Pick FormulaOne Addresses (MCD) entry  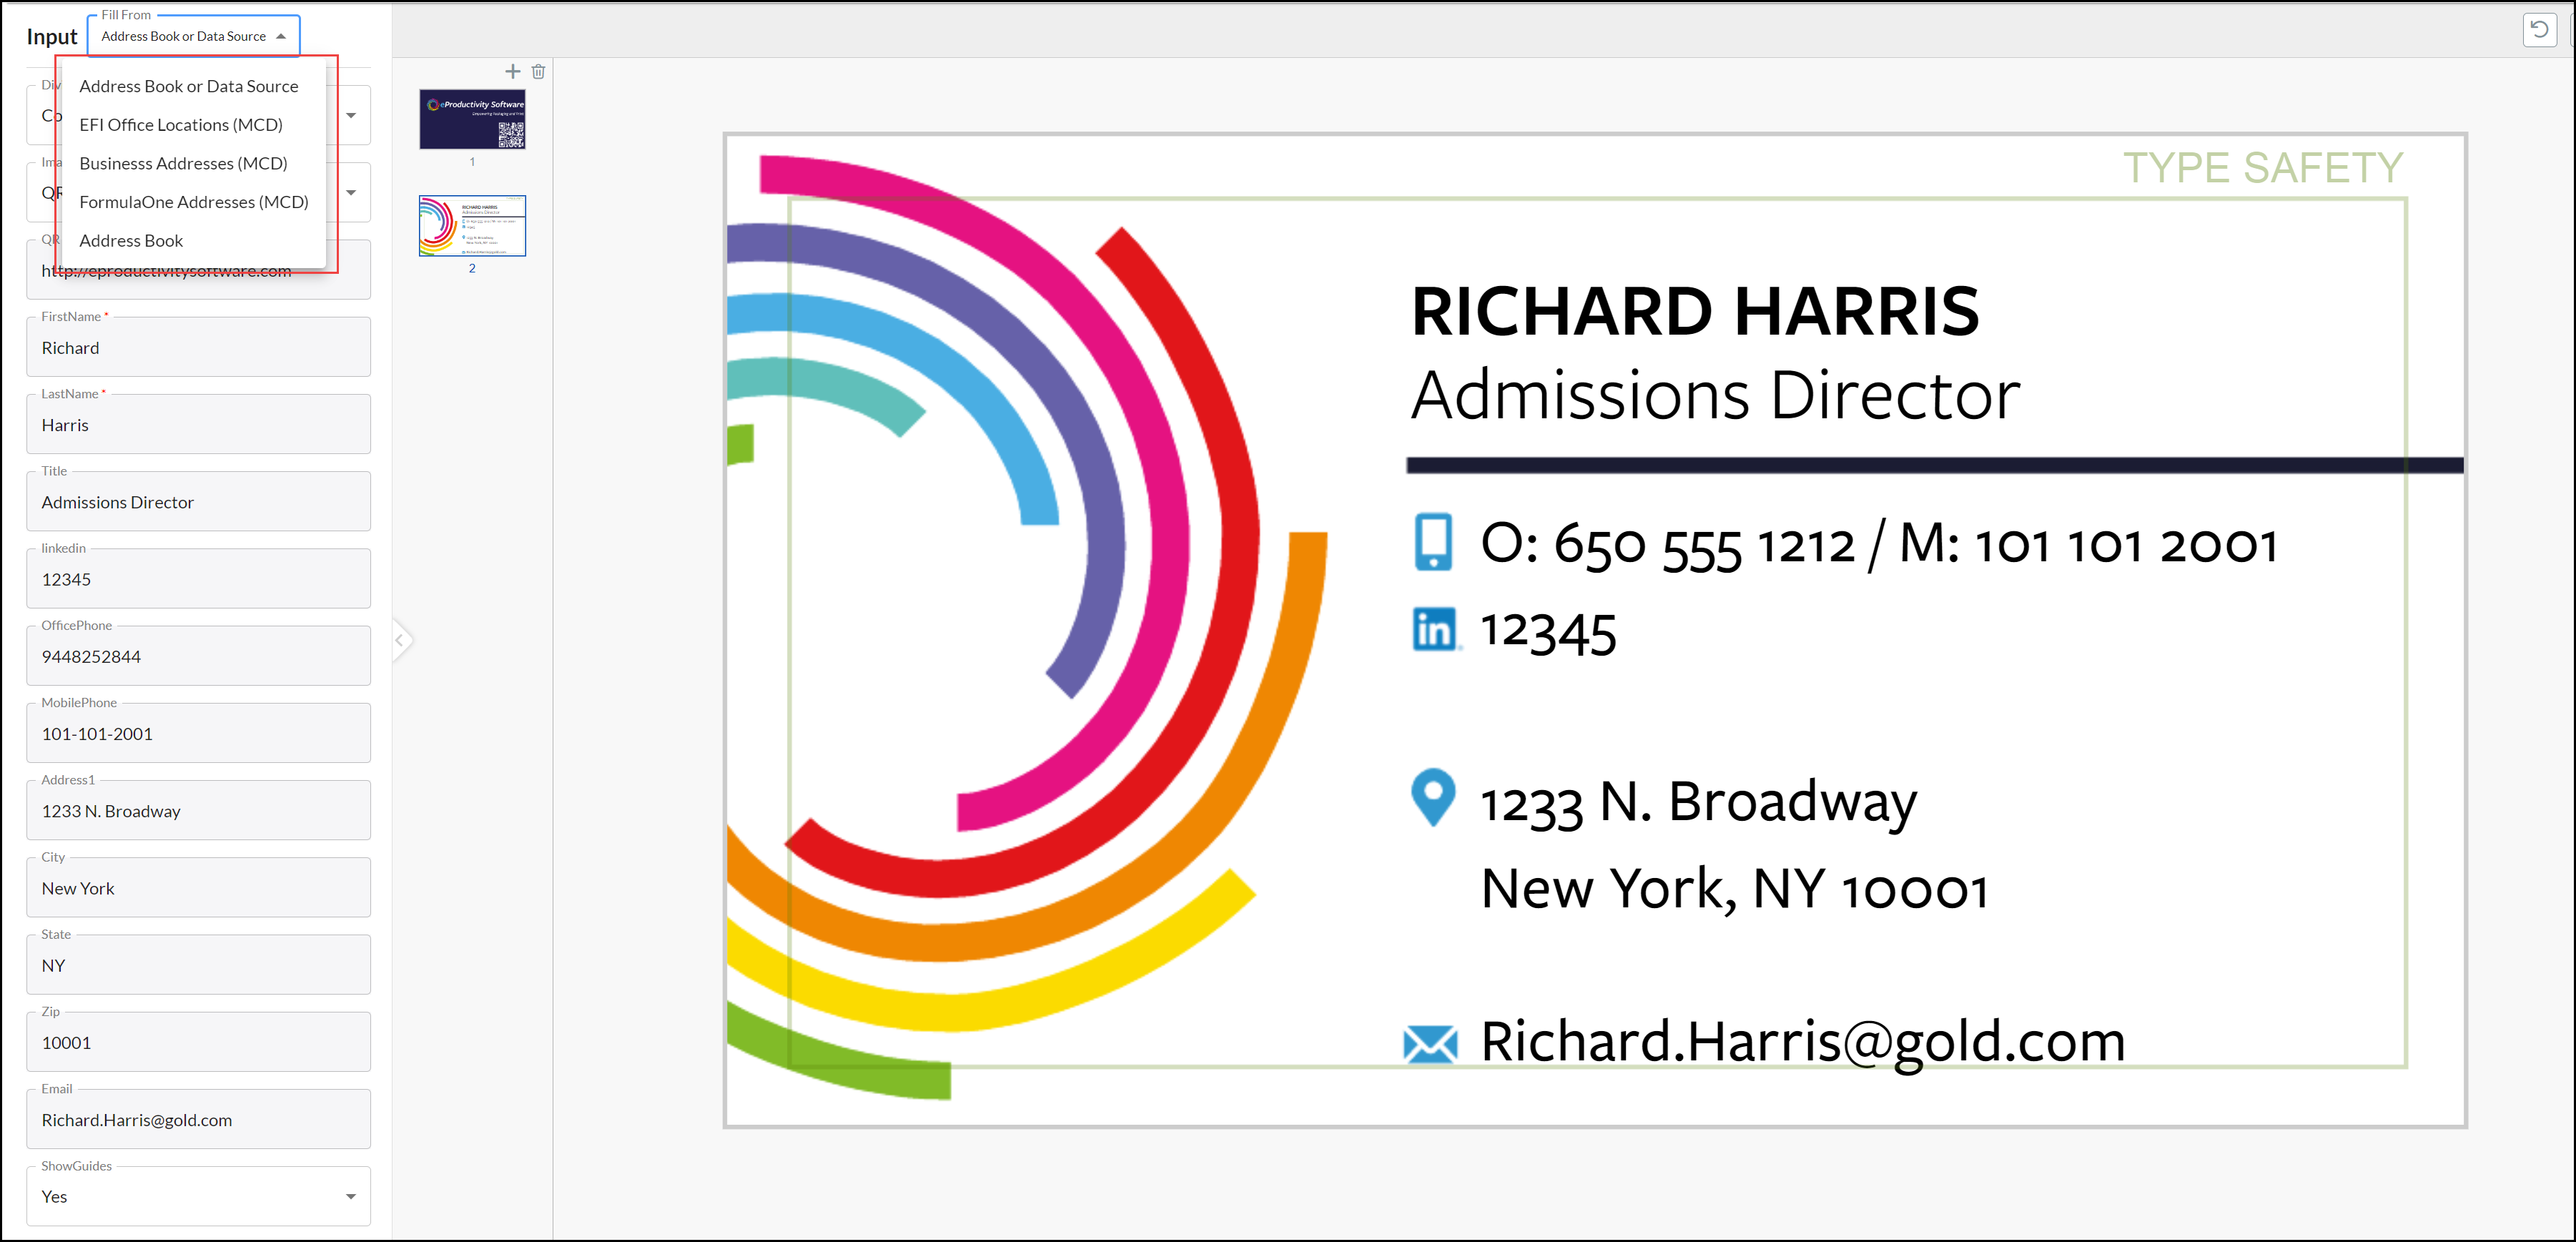[193, 202]
